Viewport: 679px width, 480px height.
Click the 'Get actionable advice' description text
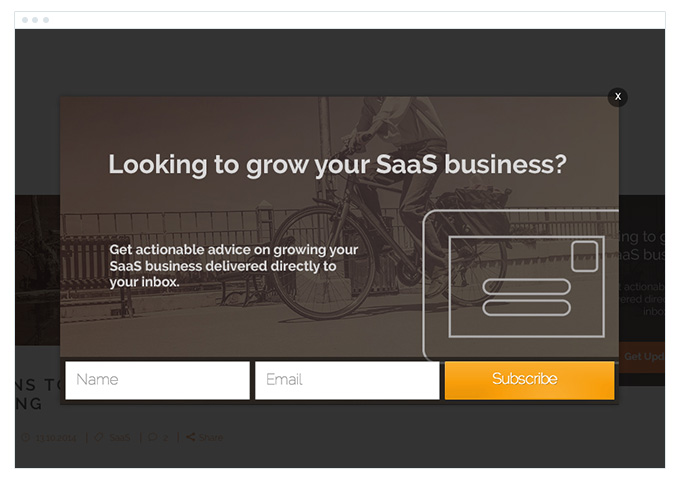(233, 265)
